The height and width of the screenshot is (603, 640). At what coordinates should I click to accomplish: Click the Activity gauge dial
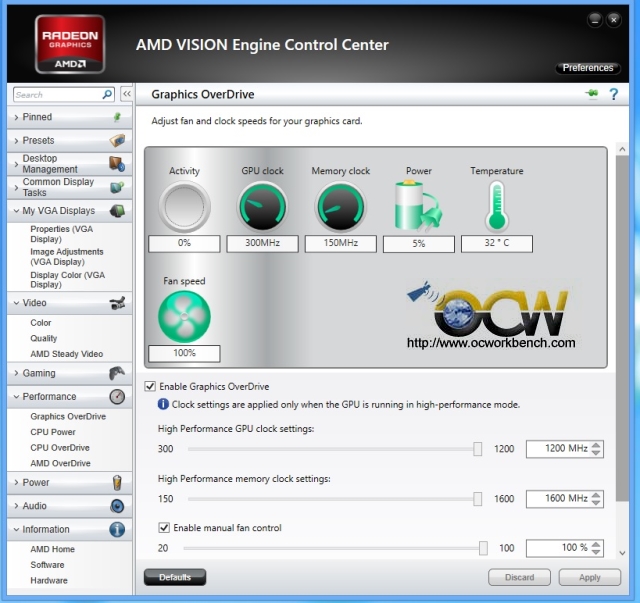[184, 206]
